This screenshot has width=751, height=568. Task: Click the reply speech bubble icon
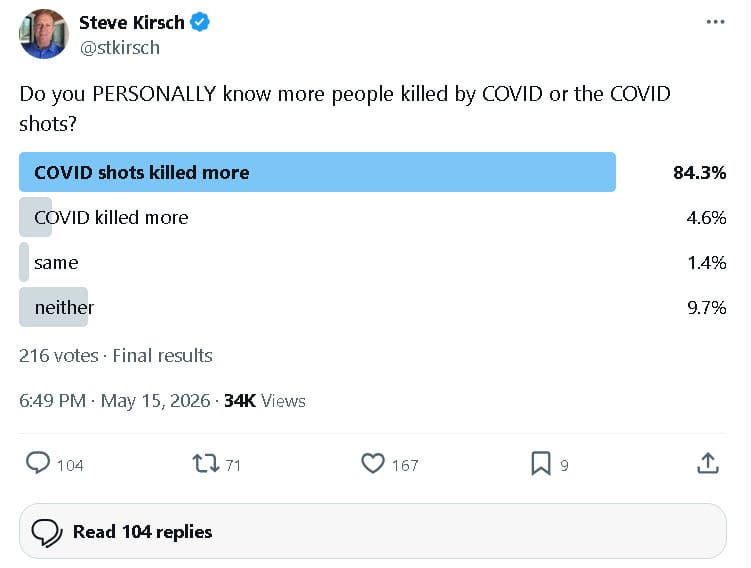pos(38,463)
